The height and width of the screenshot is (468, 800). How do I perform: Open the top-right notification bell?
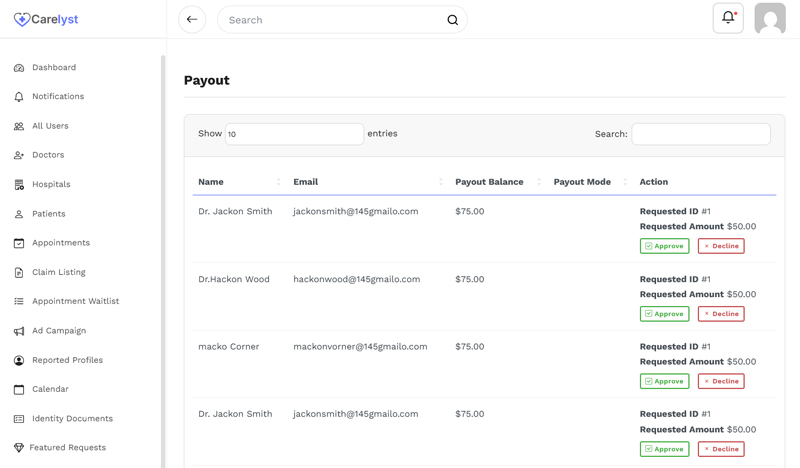728,18
